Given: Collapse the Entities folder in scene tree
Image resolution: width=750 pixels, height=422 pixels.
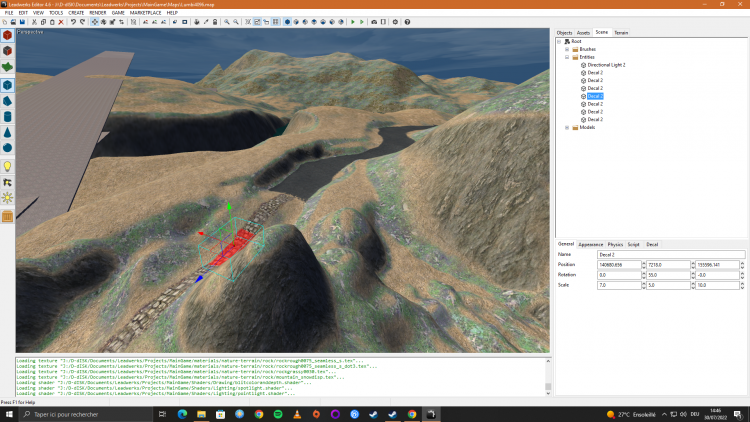Looking at the screenshot, I should 567,57.
